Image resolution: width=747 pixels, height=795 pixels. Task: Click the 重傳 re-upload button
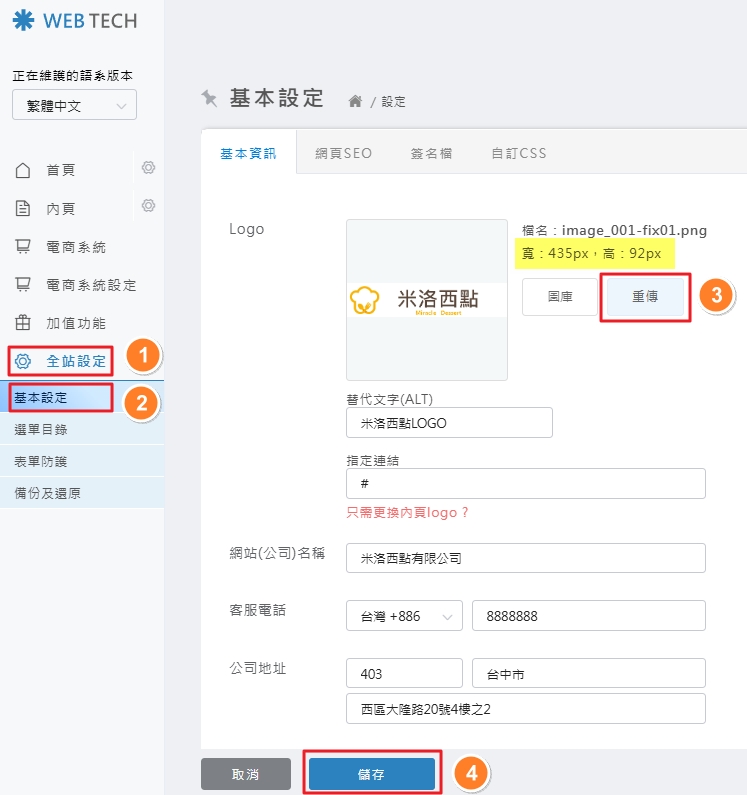(645, 297)
